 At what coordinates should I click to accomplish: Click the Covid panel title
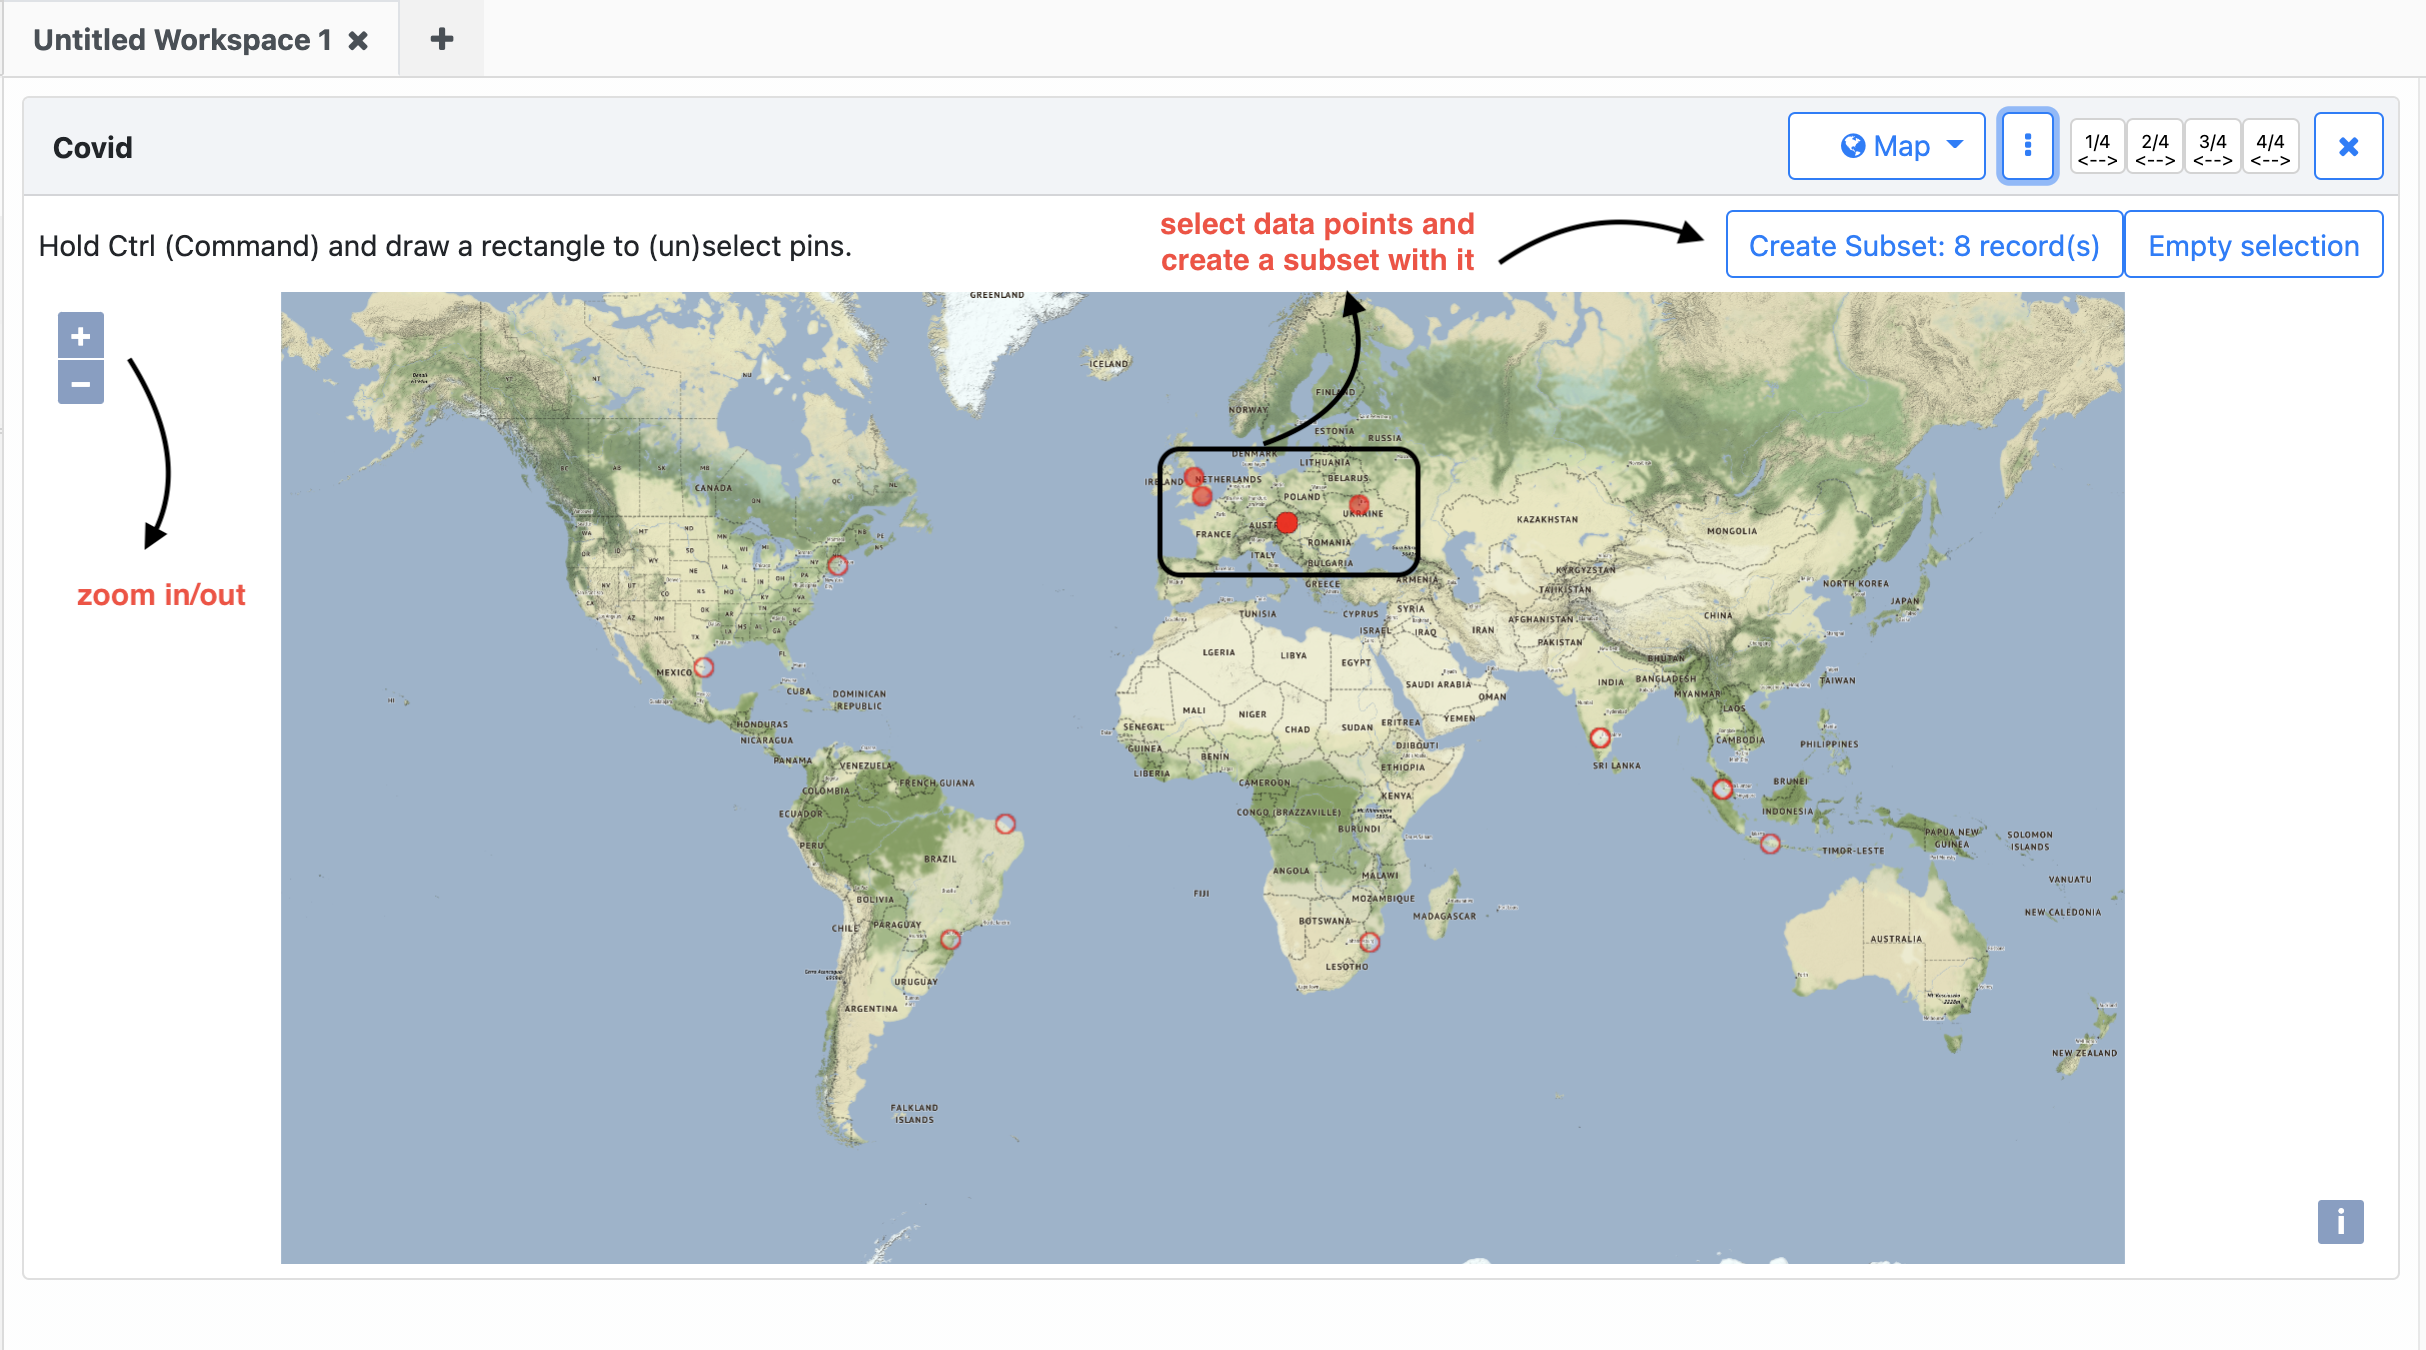92,148
